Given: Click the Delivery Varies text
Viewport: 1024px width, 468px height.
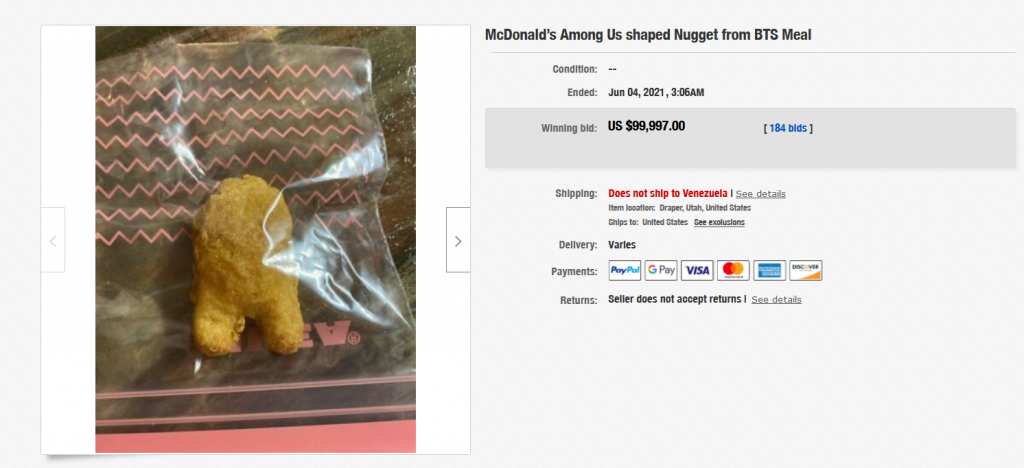Looking at the screenshot, I should point(622,245).
